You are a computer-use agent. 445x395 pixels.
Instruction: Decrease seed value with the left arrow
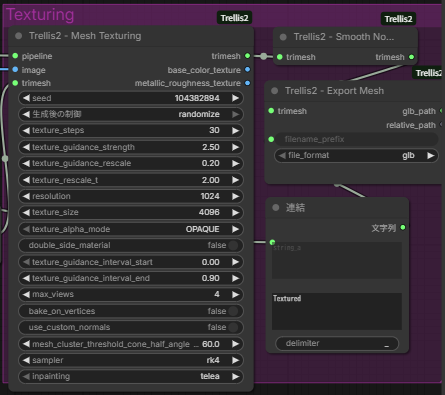pos(26,98)
